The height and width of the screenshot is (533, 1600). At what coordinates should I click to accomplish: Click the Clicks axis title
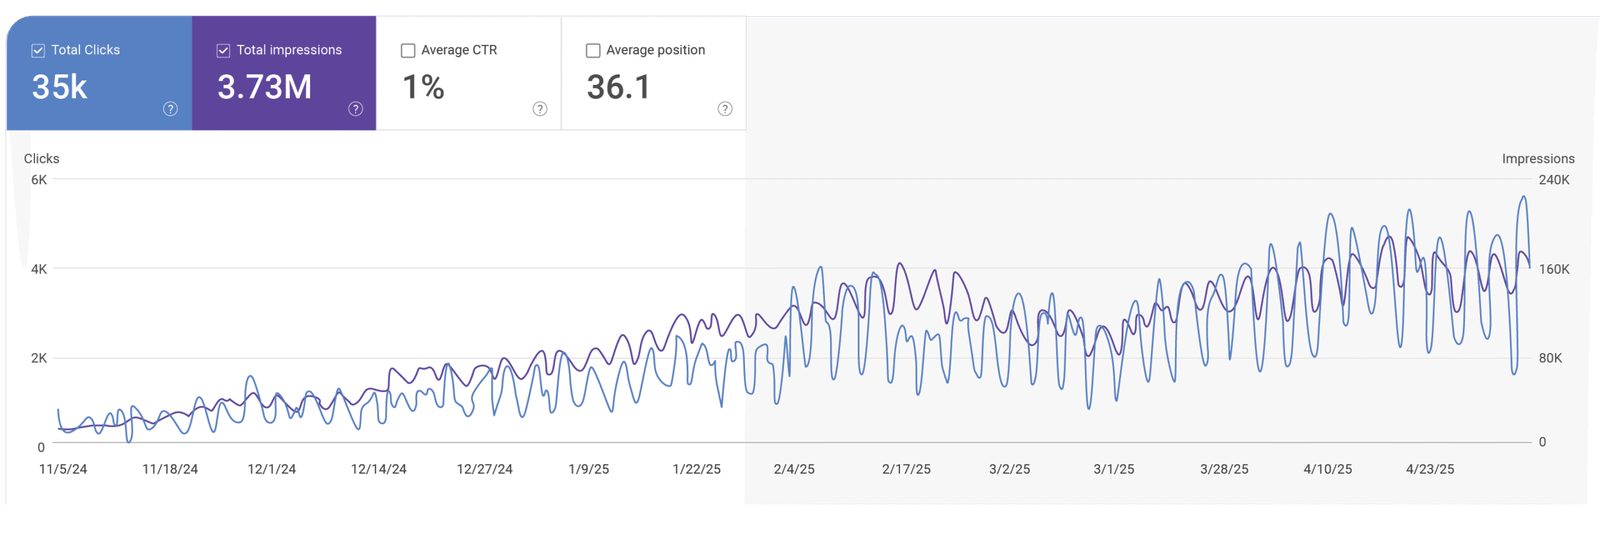coord(42,159)
